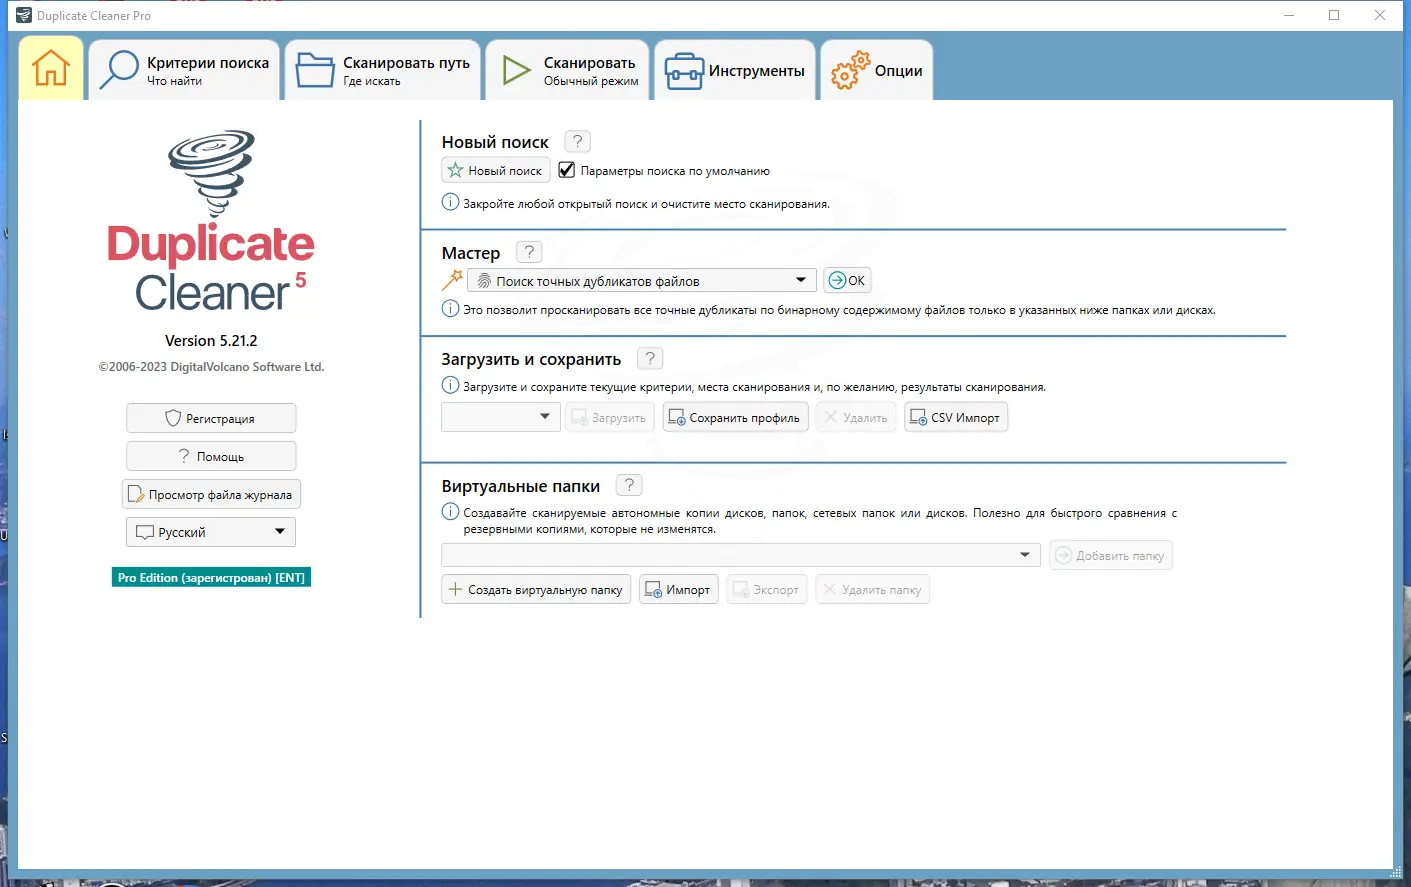Click the Удалить папку button

pyautogui.click(x=873, y=589)
